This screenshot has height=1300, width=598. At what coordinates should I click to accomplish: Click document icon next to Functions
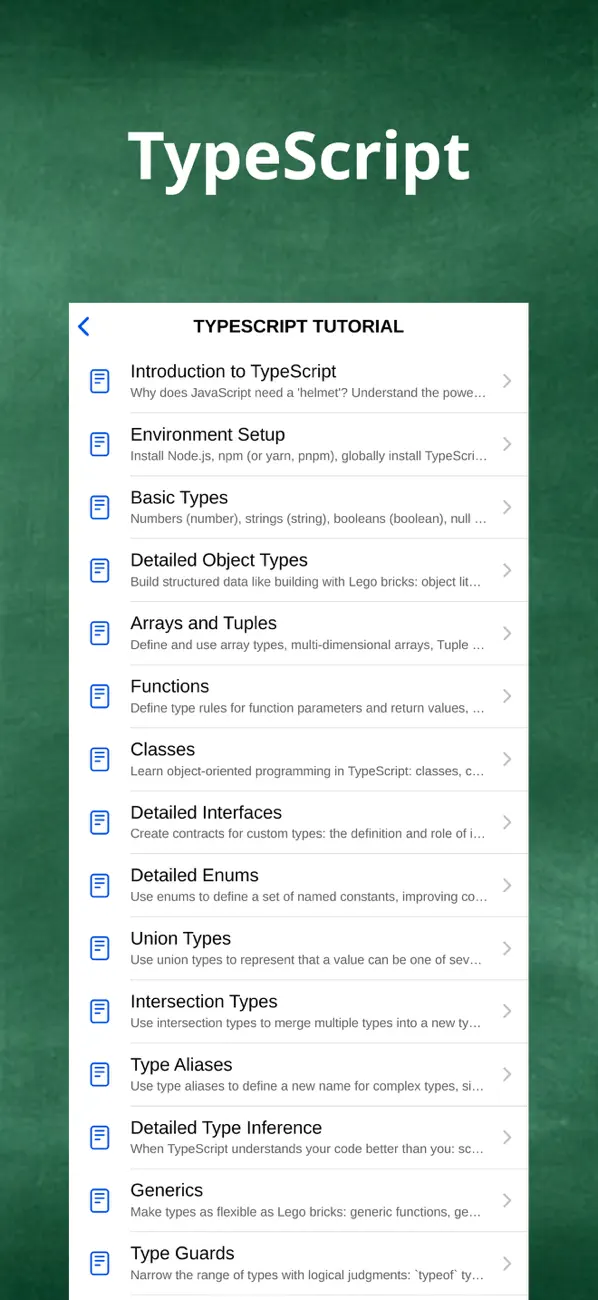point(100,696)
